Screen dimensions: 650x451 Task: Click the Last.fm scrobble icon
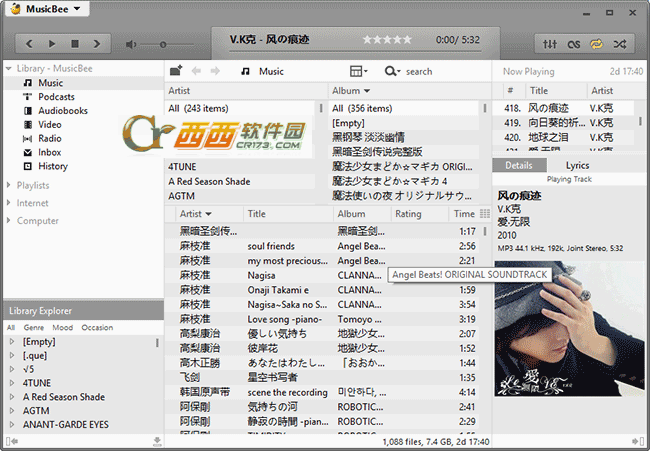point(573,44)
